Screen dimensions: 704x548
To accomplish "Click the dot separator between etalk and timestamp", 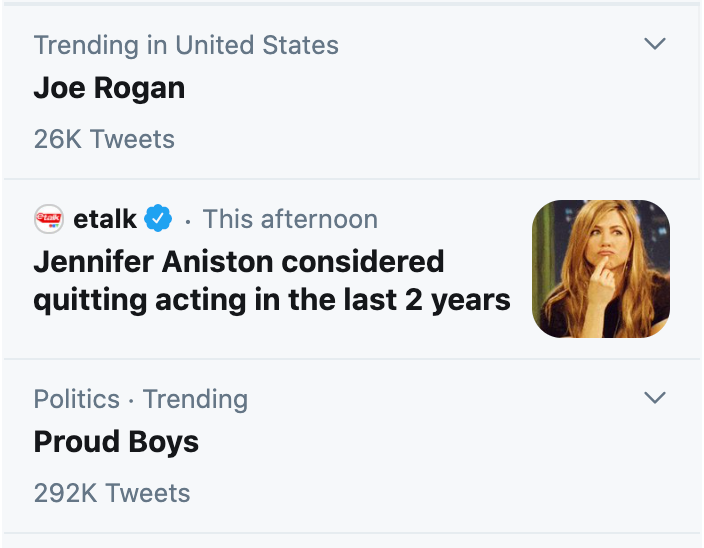I will point(188,220).
